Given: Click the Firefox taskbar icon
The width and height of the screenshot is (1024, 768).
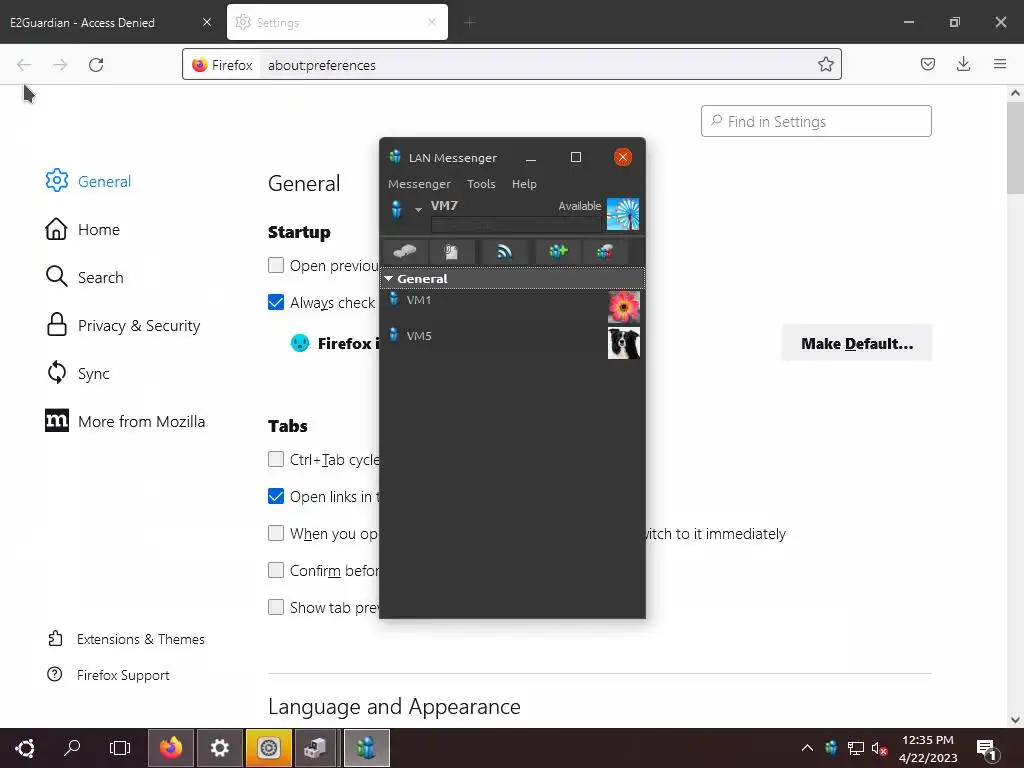Looking at the screenshot, I should pos(170,748).
